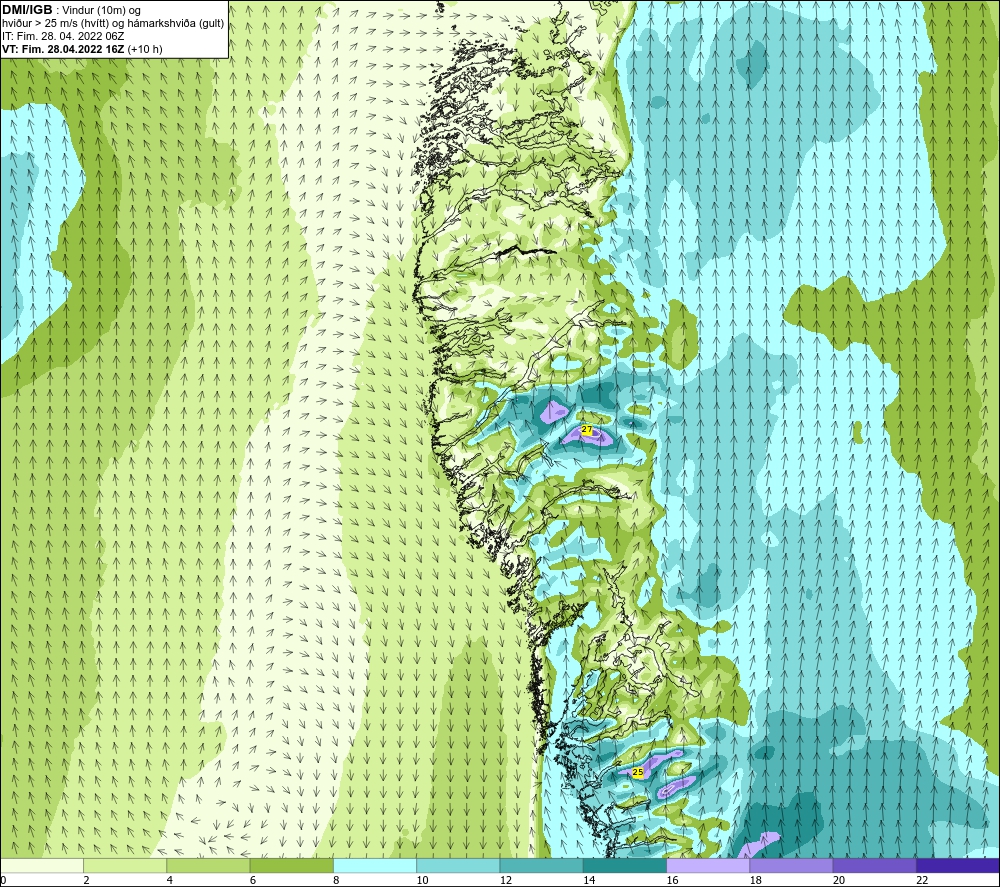This screenshot has width=1000, height=887.
Task: Click the DMI/IGB title text
Action: 27,10
